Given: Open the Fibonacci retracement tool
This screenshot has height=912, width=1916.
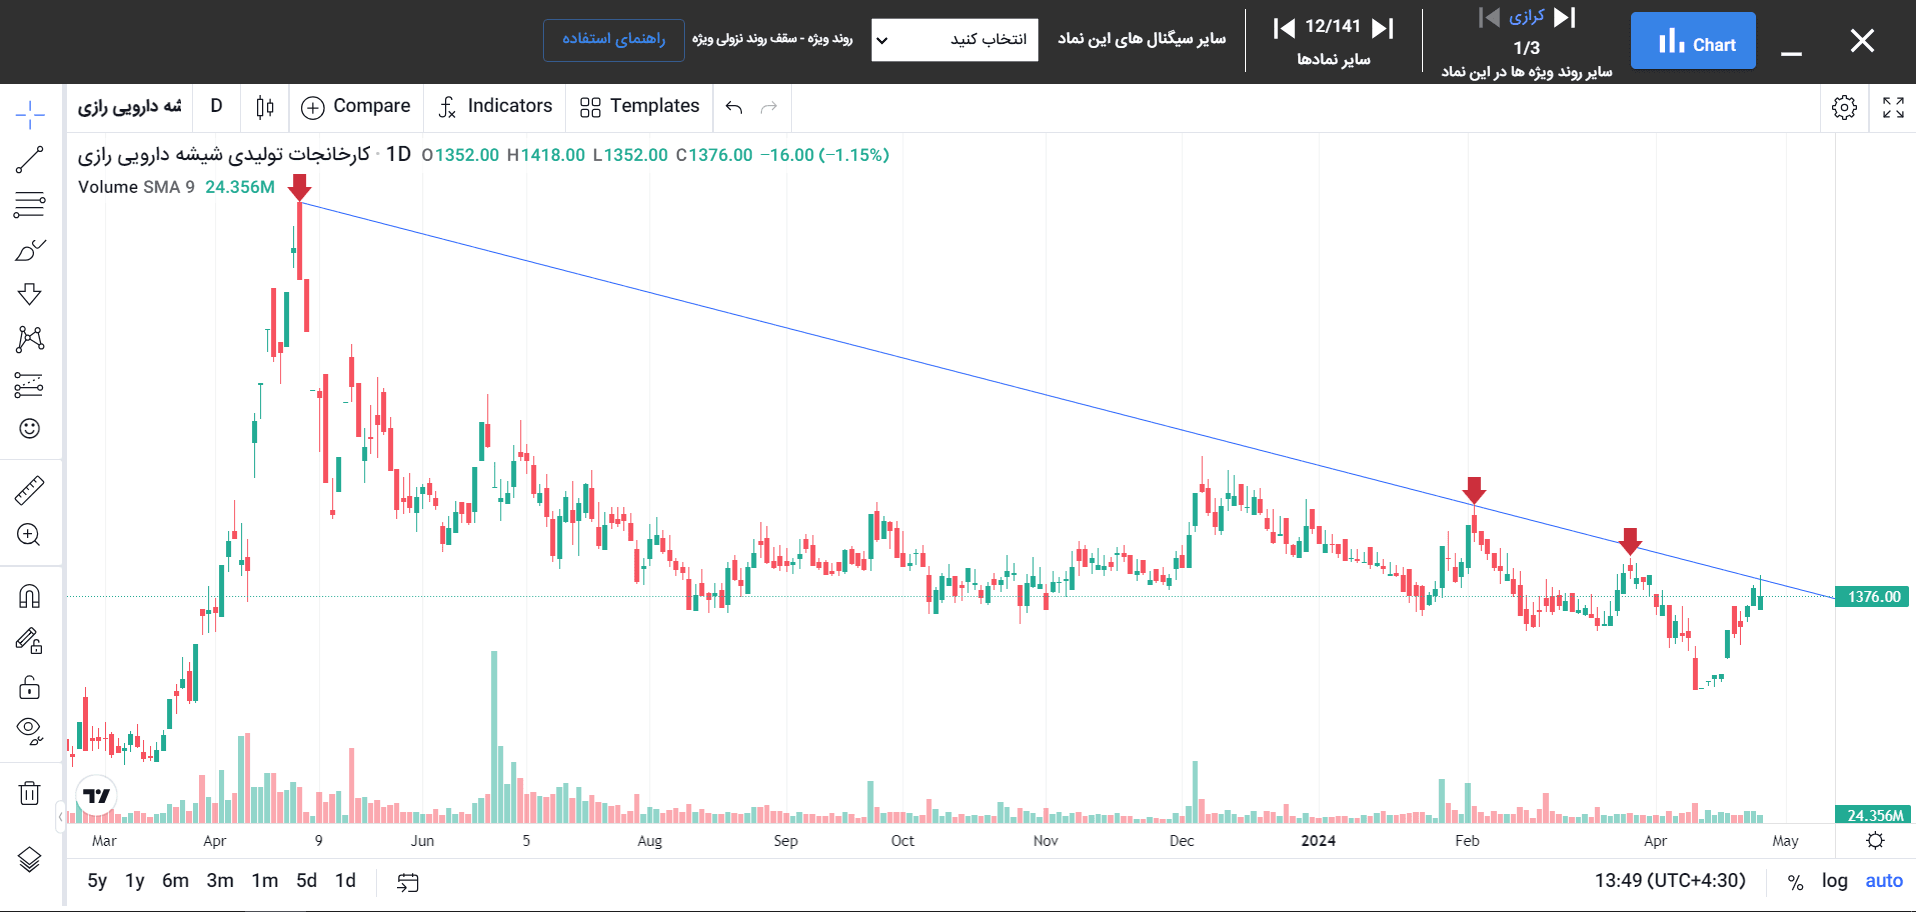Looking at the screenshot, I should point(30,205).
